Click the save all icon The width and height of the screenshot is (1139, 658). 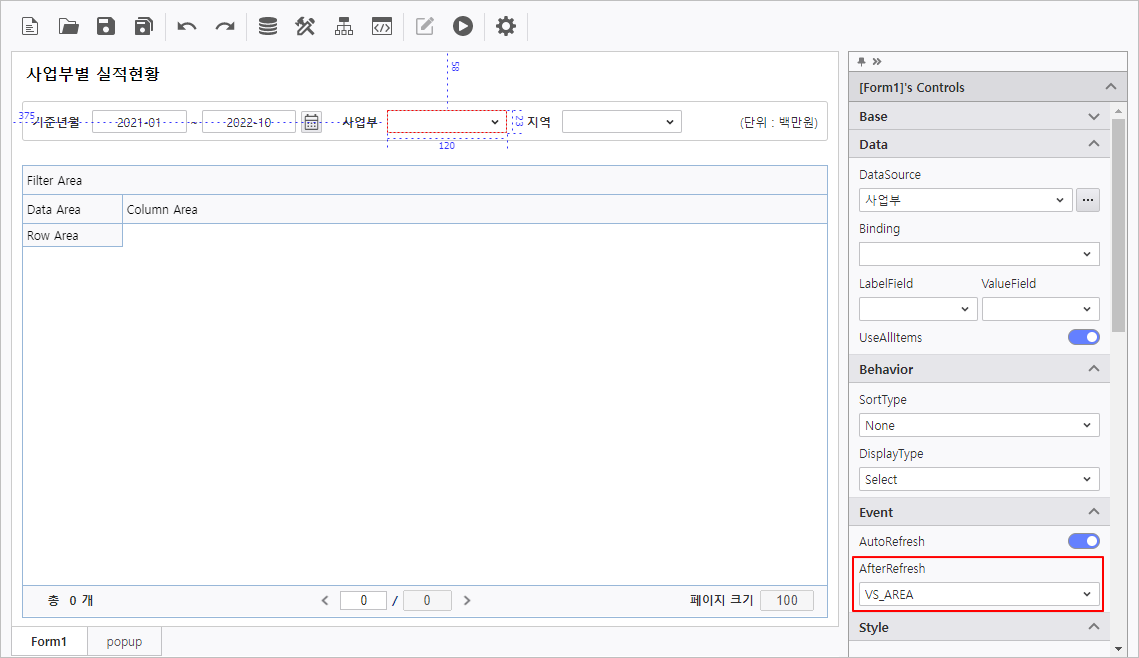click(x=144, y=27)
